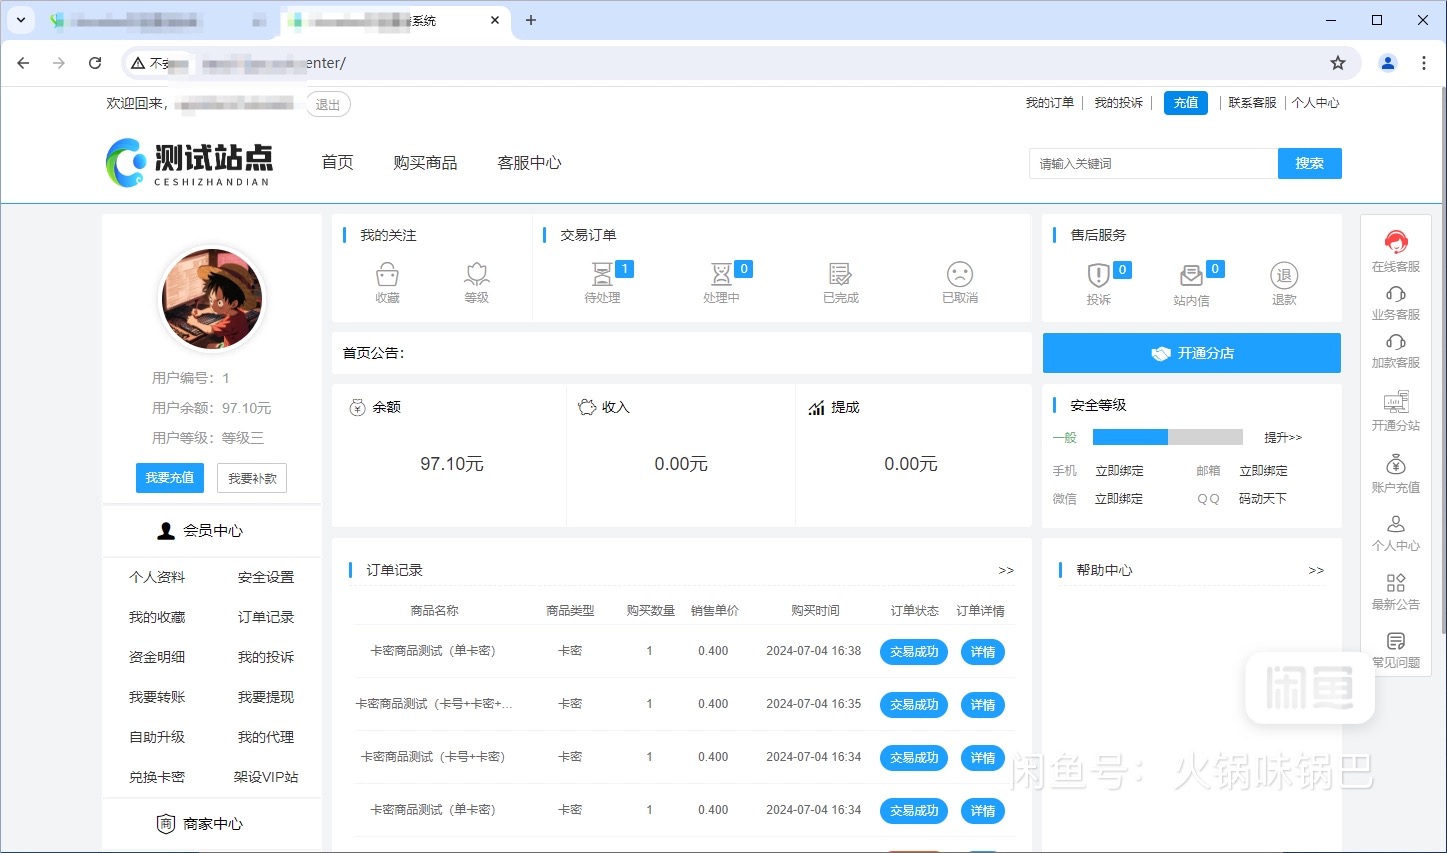
Task: Switch to the 购买商品 navigation menu
Action: tap(425, 163)
